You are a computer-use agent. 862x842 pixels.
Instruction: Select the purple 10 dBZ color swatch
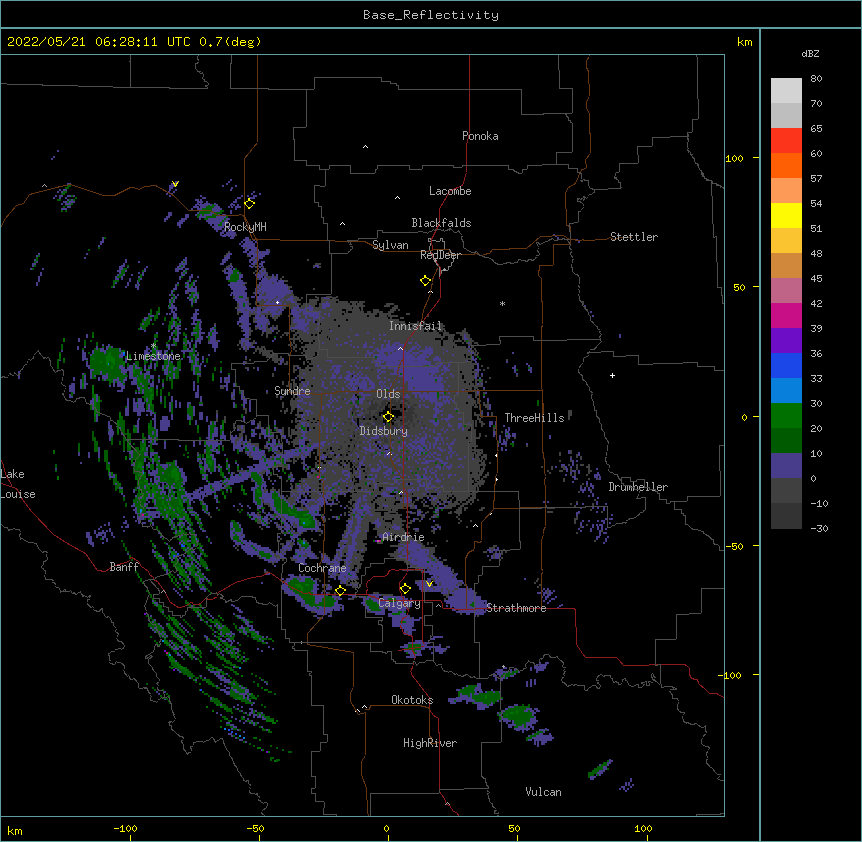click(x=786, y=466)
